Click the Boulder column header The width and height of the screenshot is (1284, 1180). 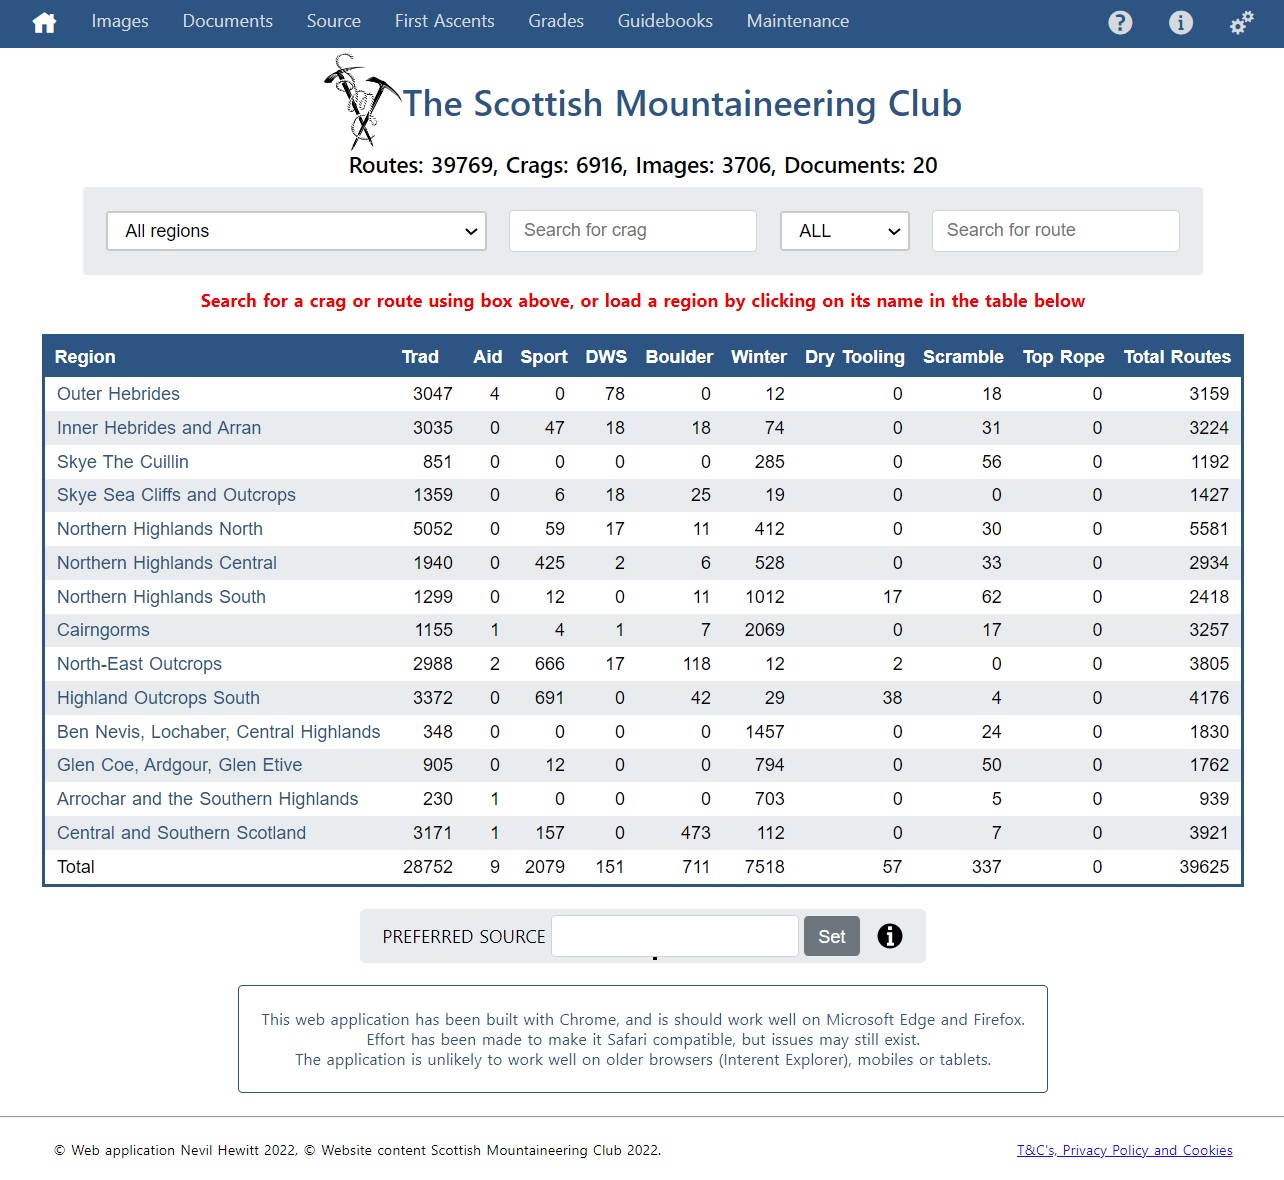coord(680,357)
